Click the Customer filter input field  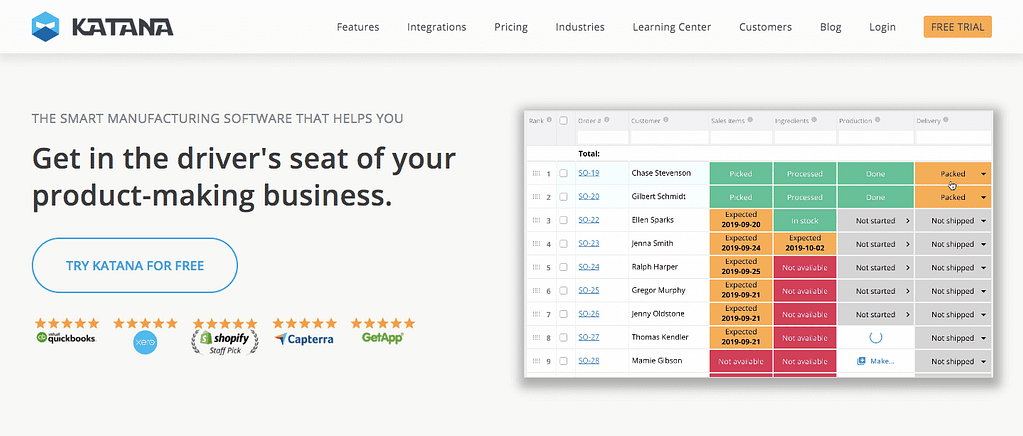coord(669,138)
